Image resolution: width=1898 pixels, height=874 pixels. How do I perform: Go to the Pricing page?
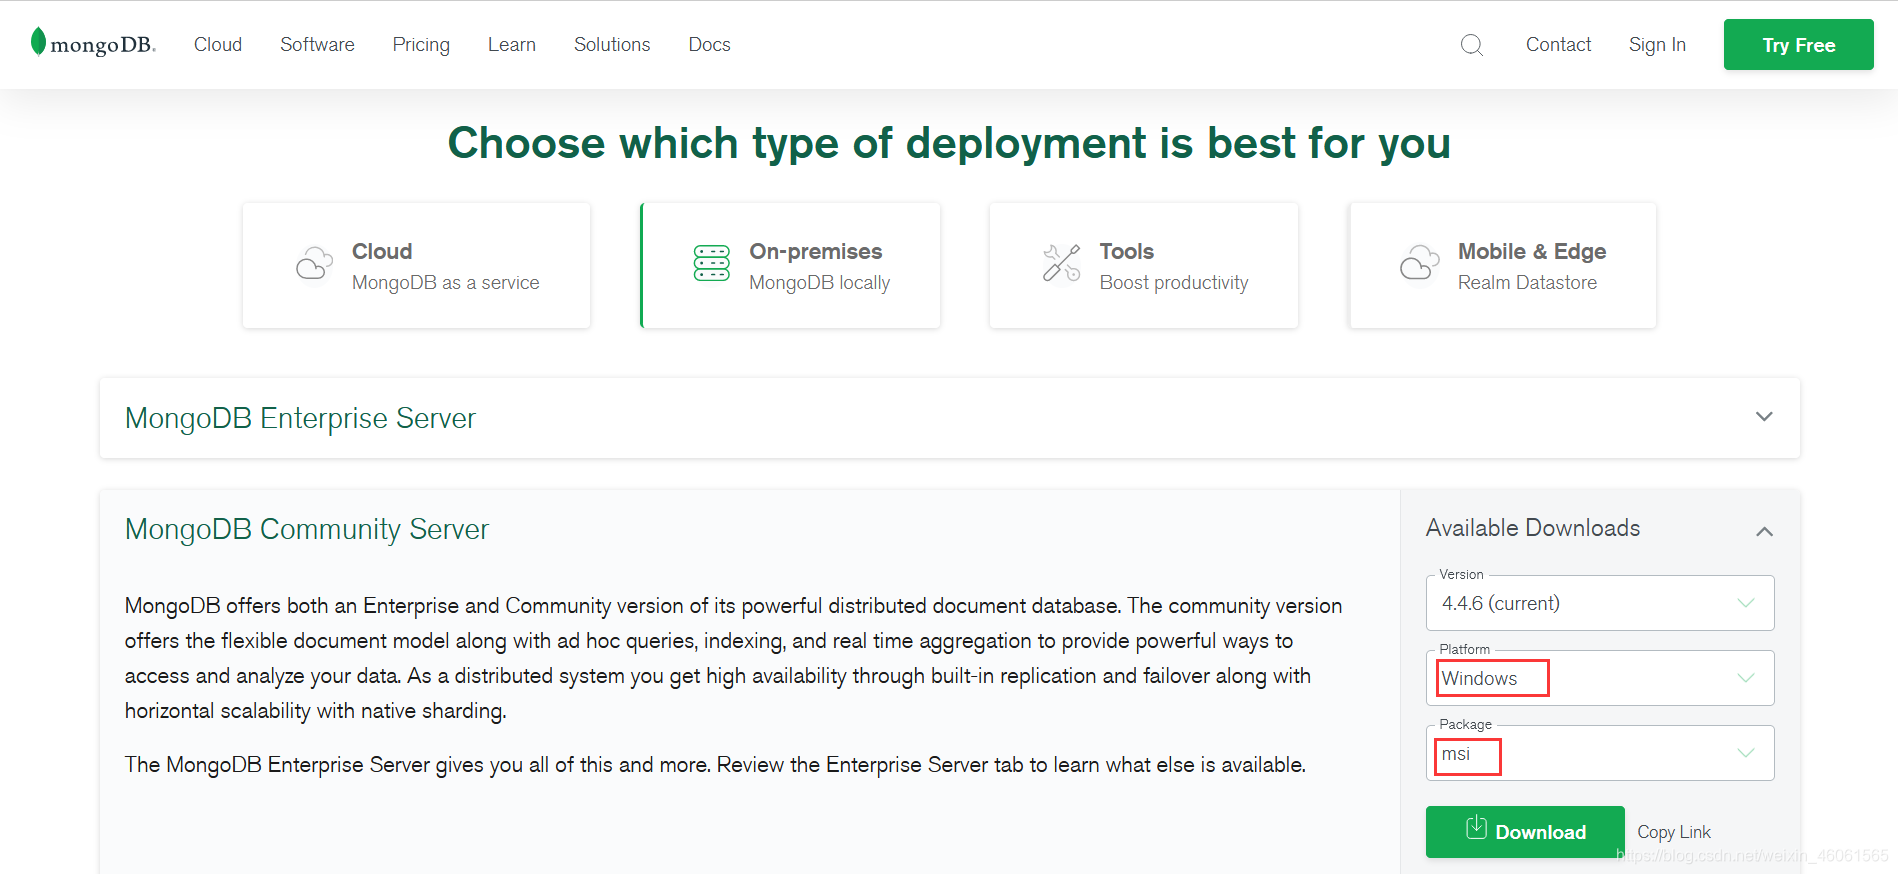[x=421, y=45]
